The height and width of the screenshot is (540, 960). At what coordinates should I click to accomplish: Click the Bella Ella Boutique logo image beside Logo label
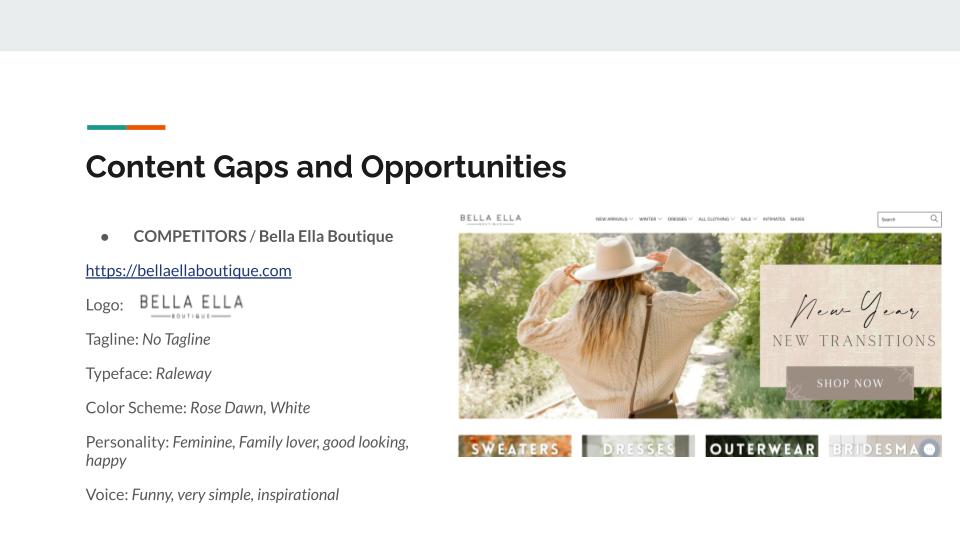(x=190, y=305)
